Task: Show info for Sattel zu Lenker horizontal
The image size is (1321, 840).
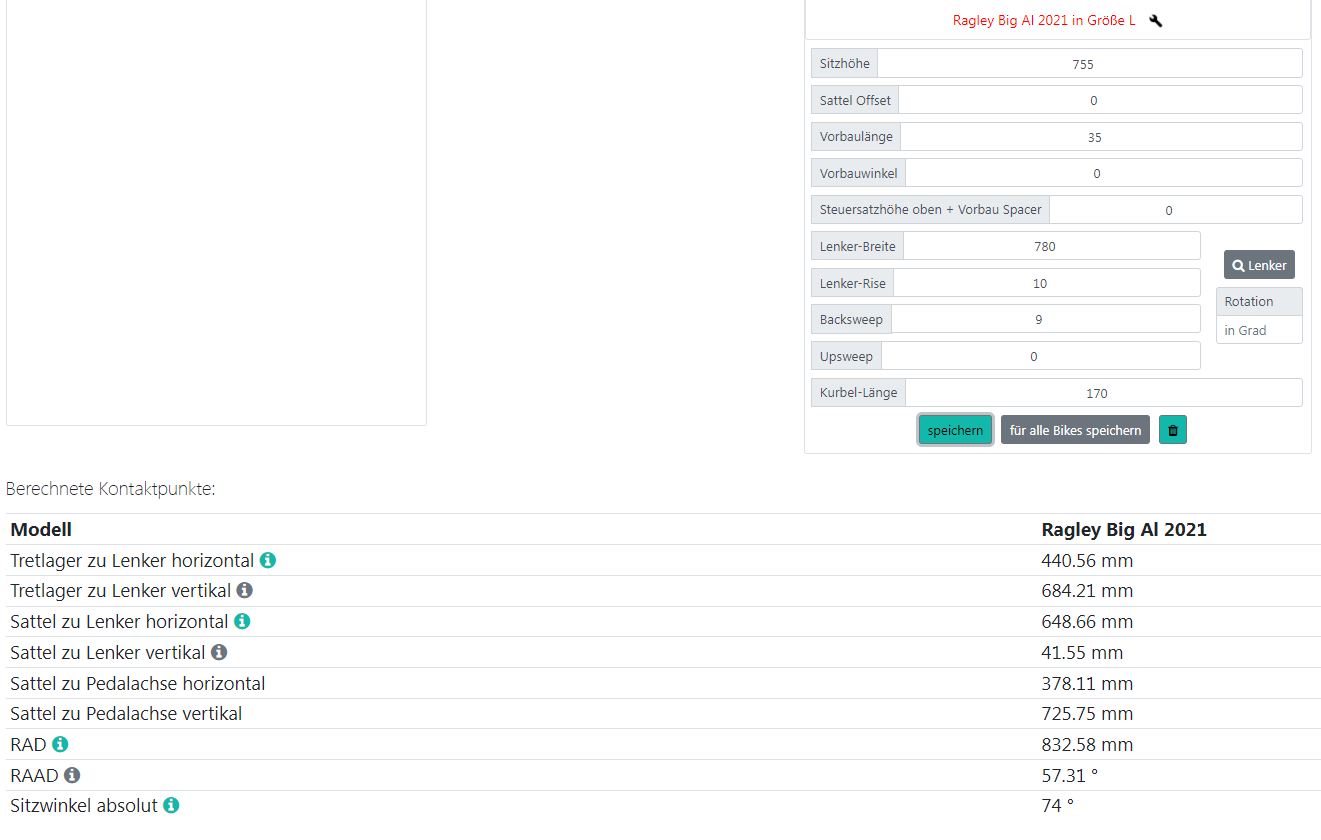Action: 242,622
